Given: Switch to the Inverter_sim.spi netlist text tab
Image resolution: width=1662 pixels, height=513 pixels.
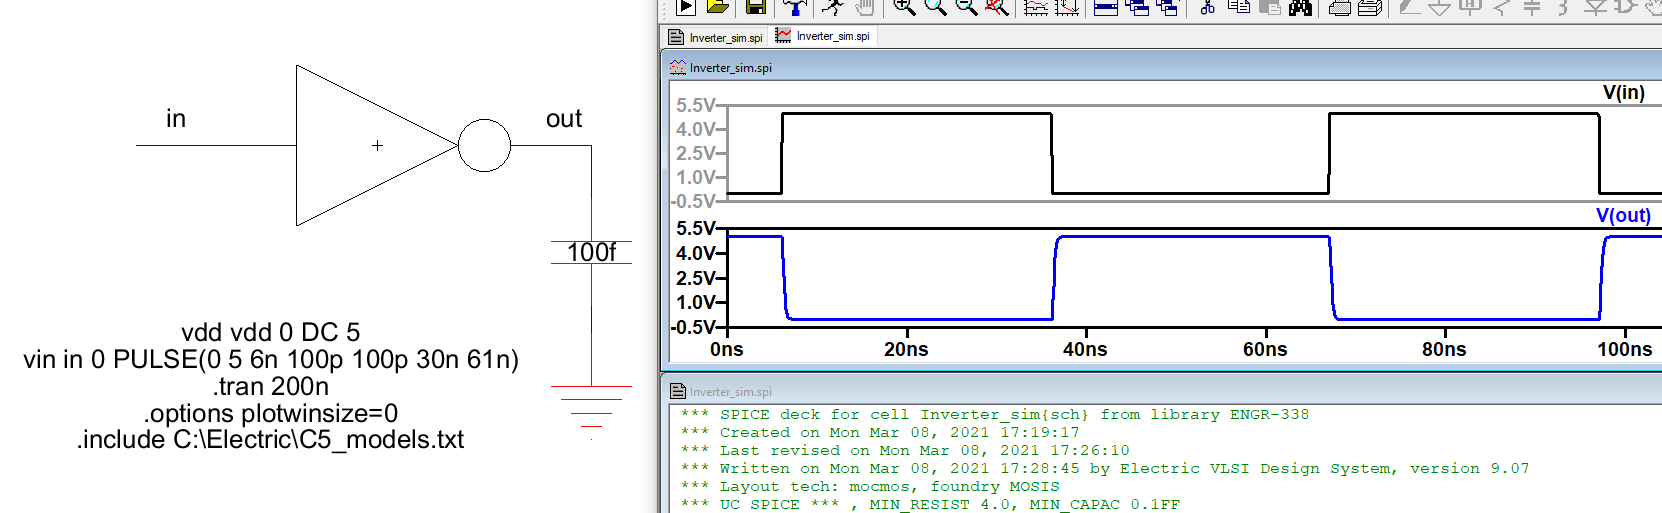Looking at the screenshot, I should click(x=716, y=37).
